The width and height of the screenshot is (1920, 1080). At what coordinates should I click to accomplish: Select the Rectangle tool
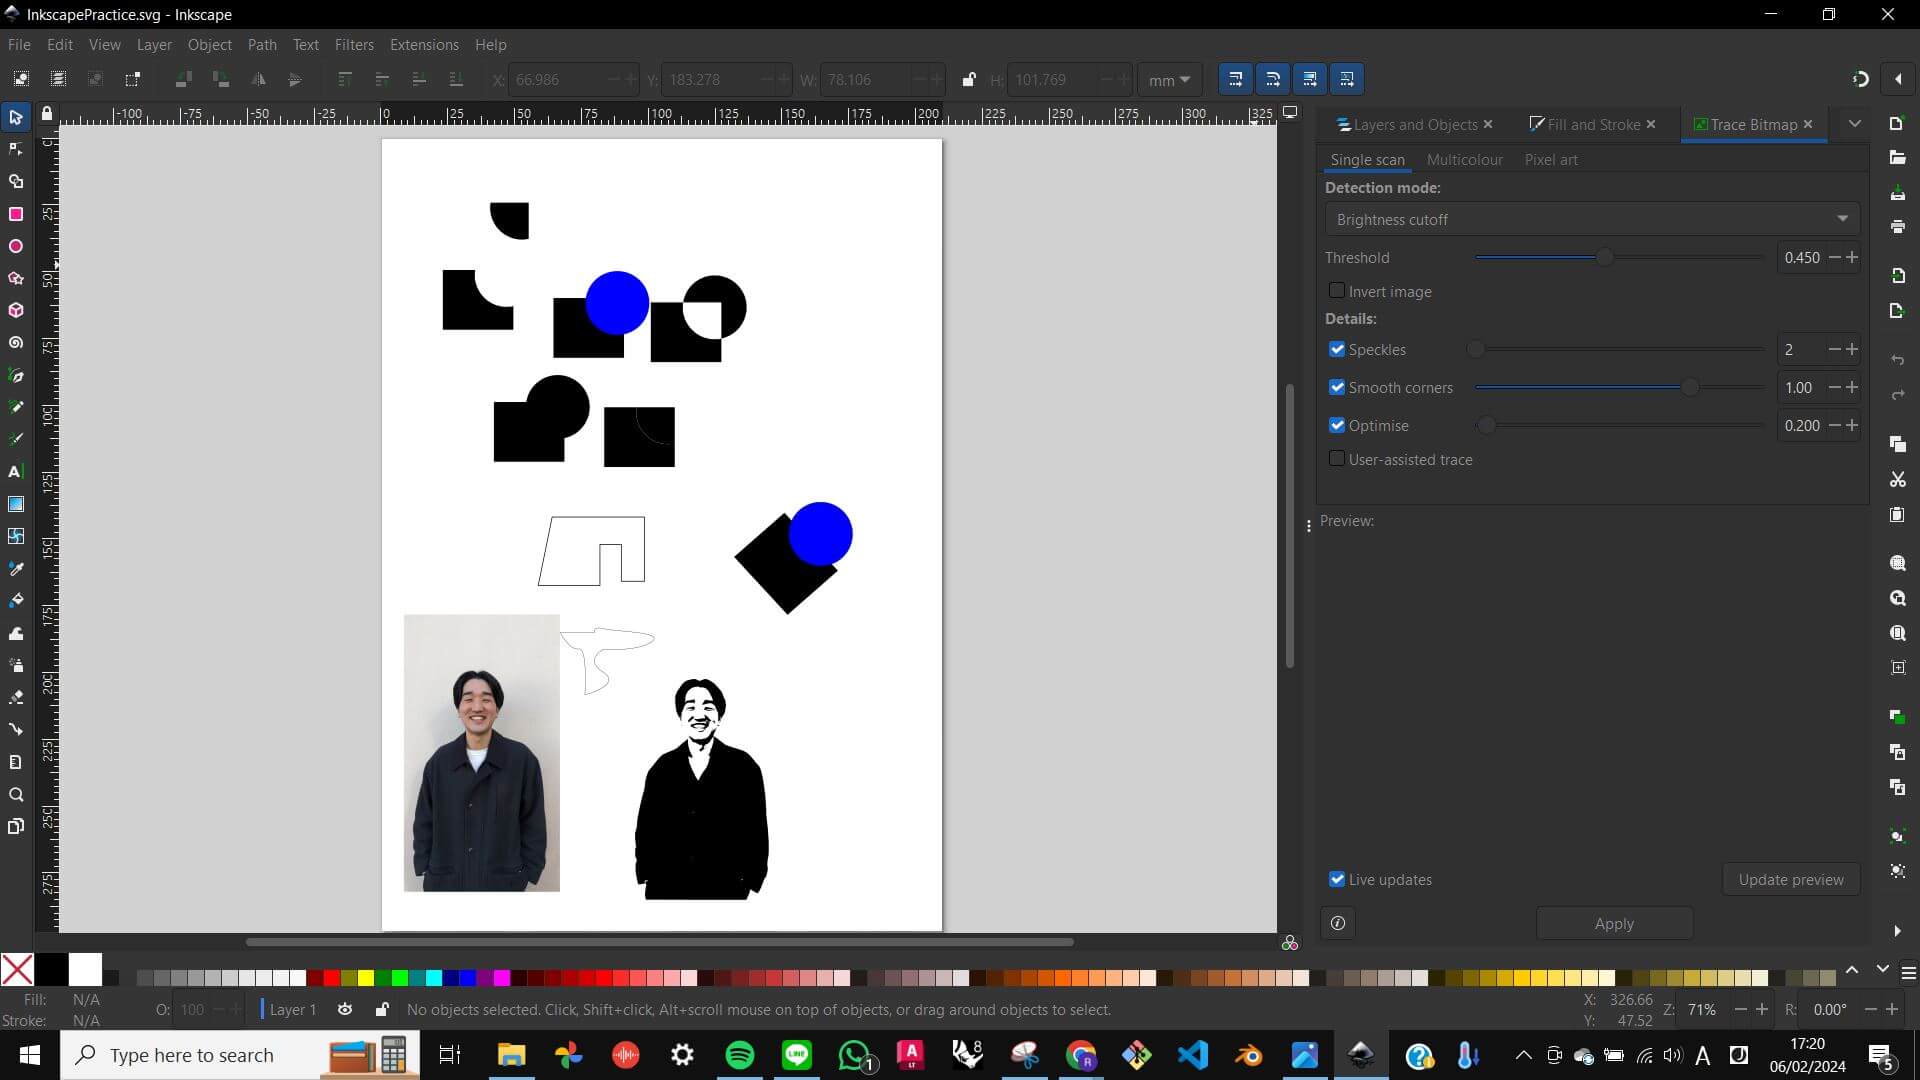tap(16, 214)
